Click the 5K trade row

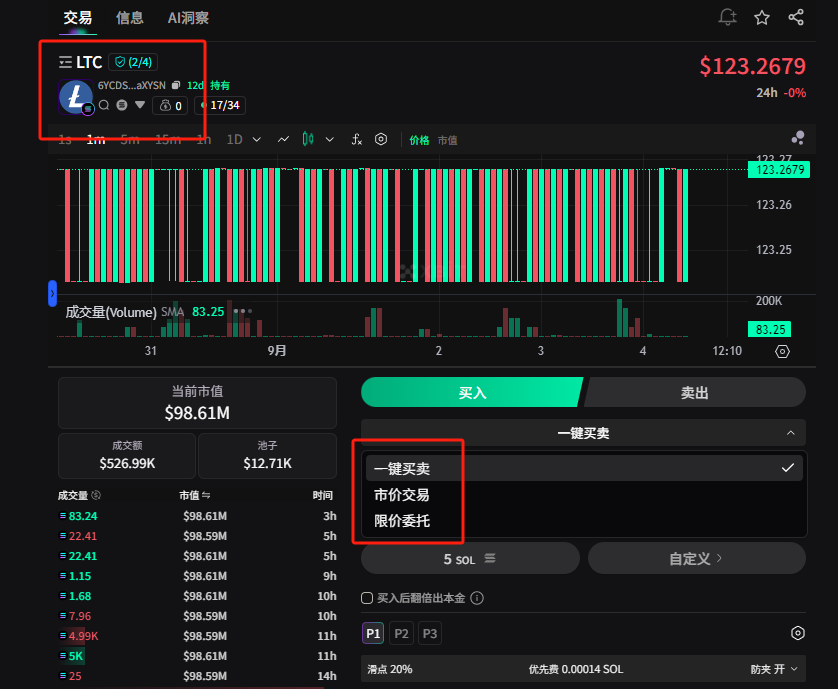pos(197,655)
